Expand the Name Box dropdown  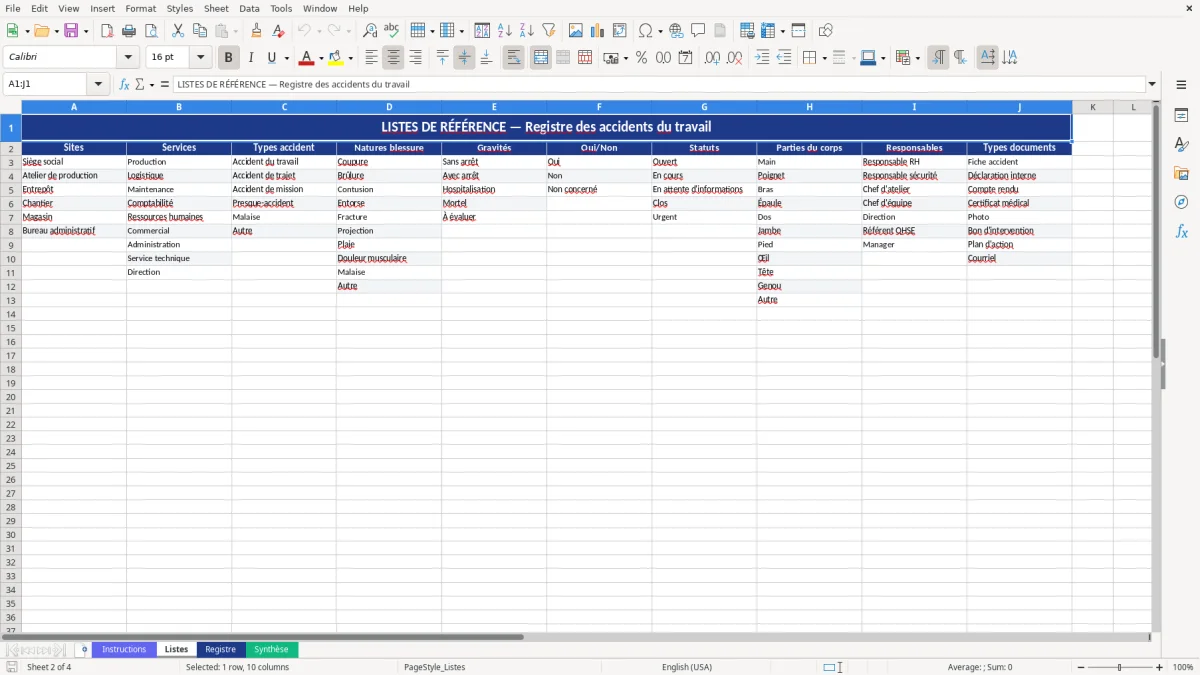pos(98,85)
